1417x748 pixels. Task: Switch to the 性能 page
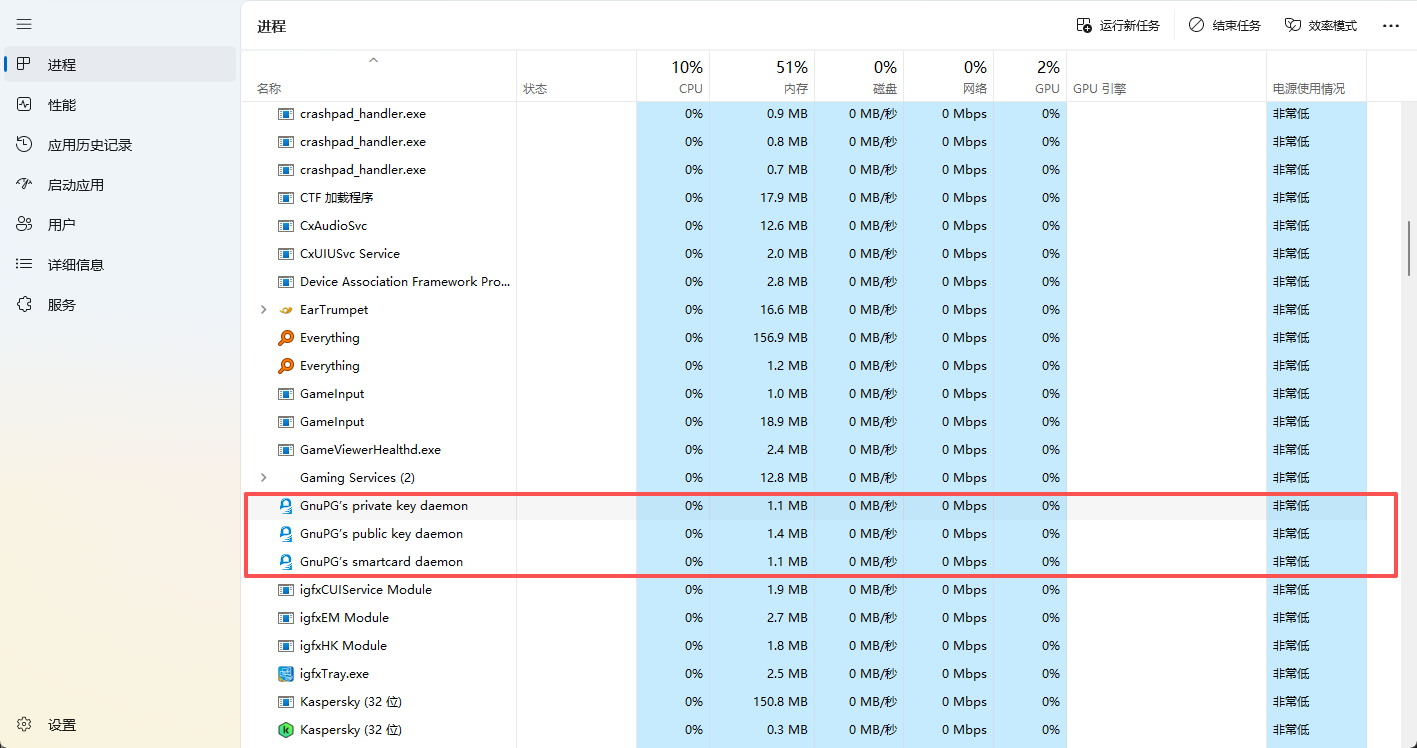tap(120, 105)
